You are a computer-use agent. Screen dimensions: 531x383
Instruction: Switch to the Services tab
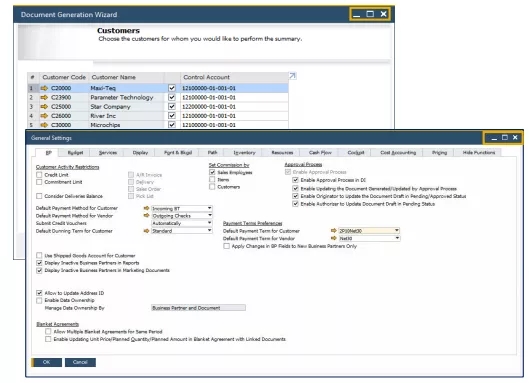coord(108,153)
